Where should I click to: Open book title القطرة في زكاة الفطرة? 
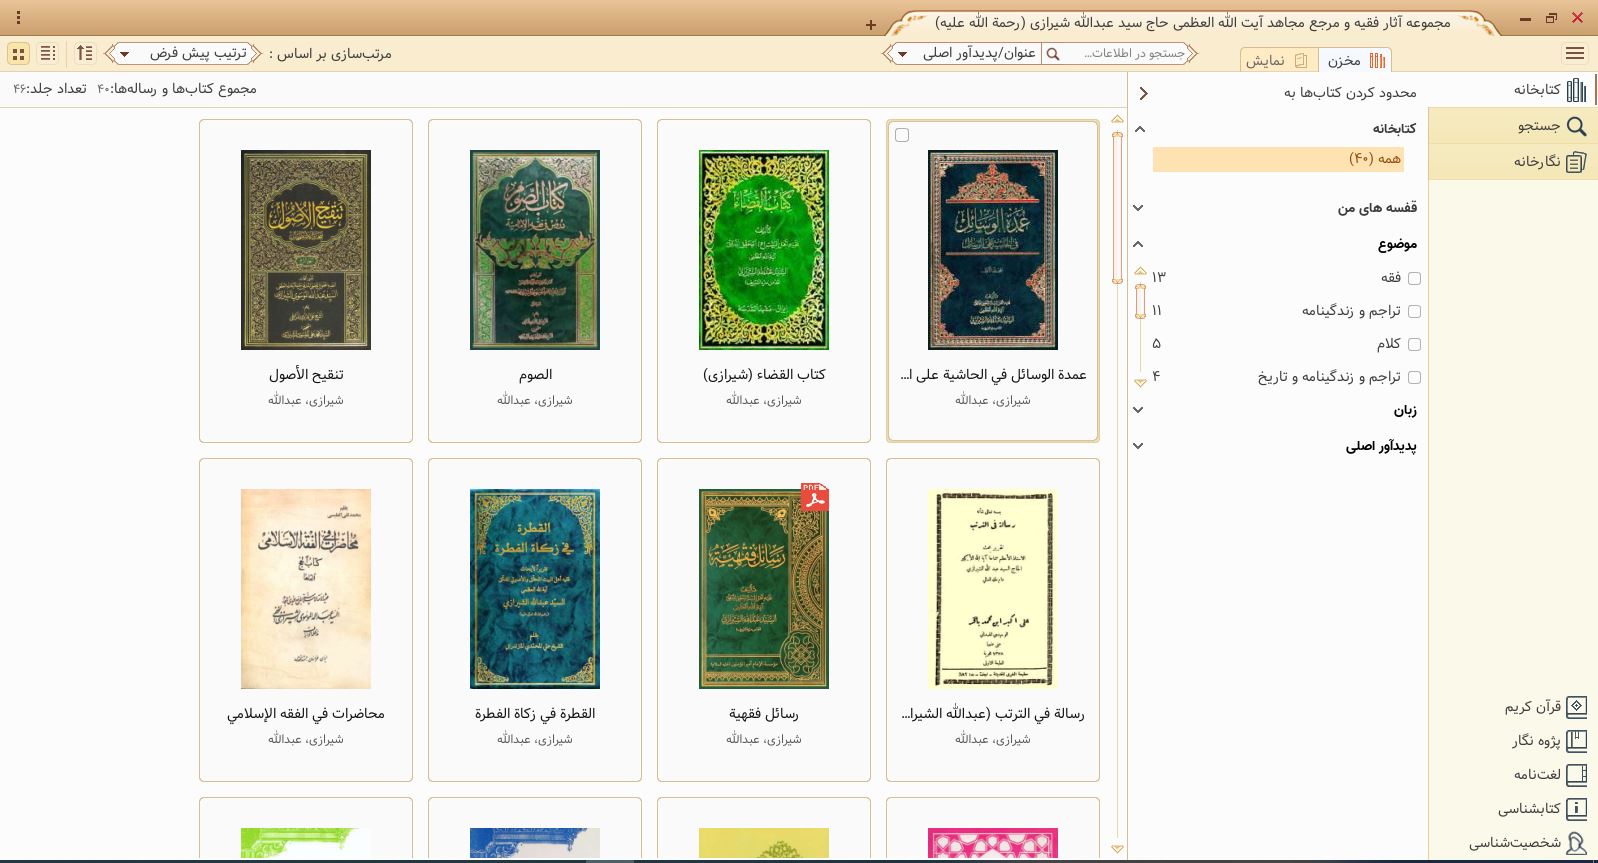(x=535, y=714)
